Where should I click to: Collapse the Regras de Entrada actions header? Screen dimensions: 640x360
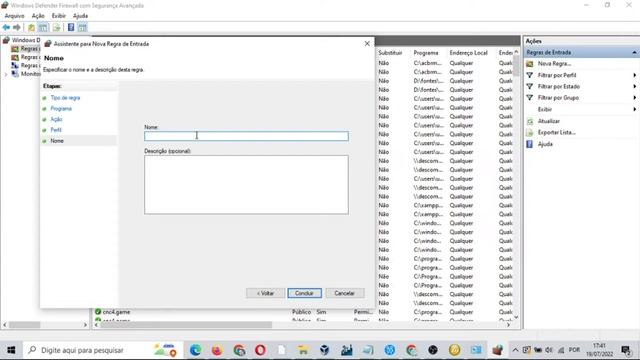[634, 53]
